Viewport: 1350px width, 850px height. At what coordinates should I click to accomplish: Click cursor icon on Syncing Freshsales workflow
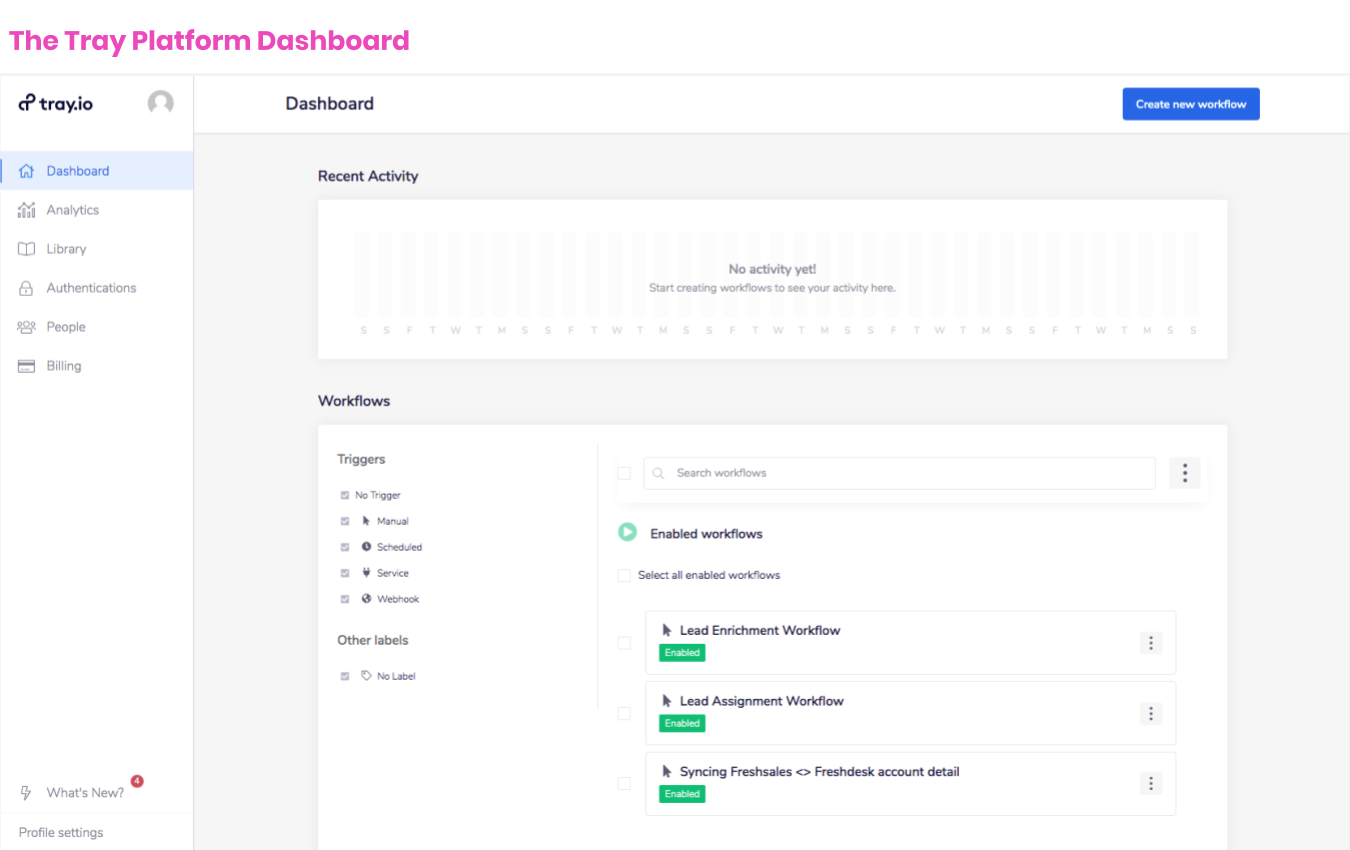tap(667, 772)
